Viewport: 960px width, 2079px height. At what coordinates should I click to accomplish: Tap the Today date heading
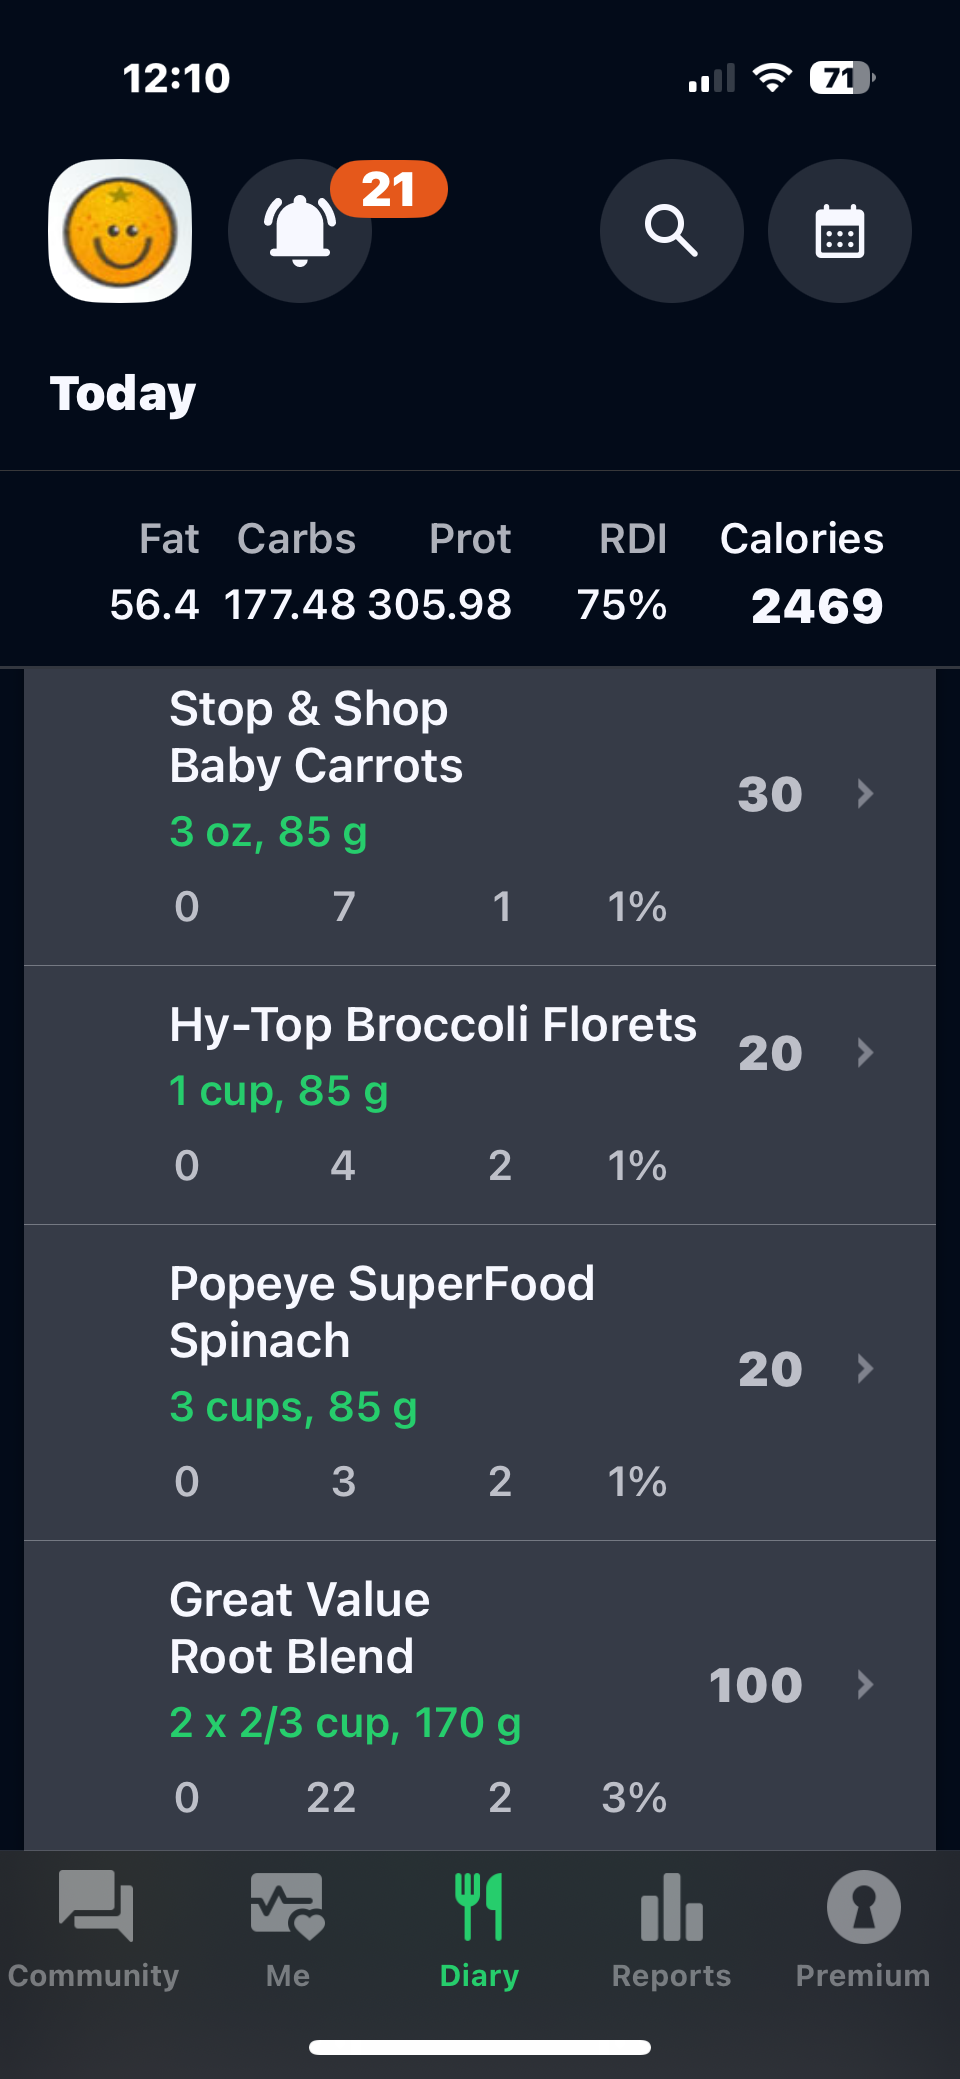coord(123,394)
